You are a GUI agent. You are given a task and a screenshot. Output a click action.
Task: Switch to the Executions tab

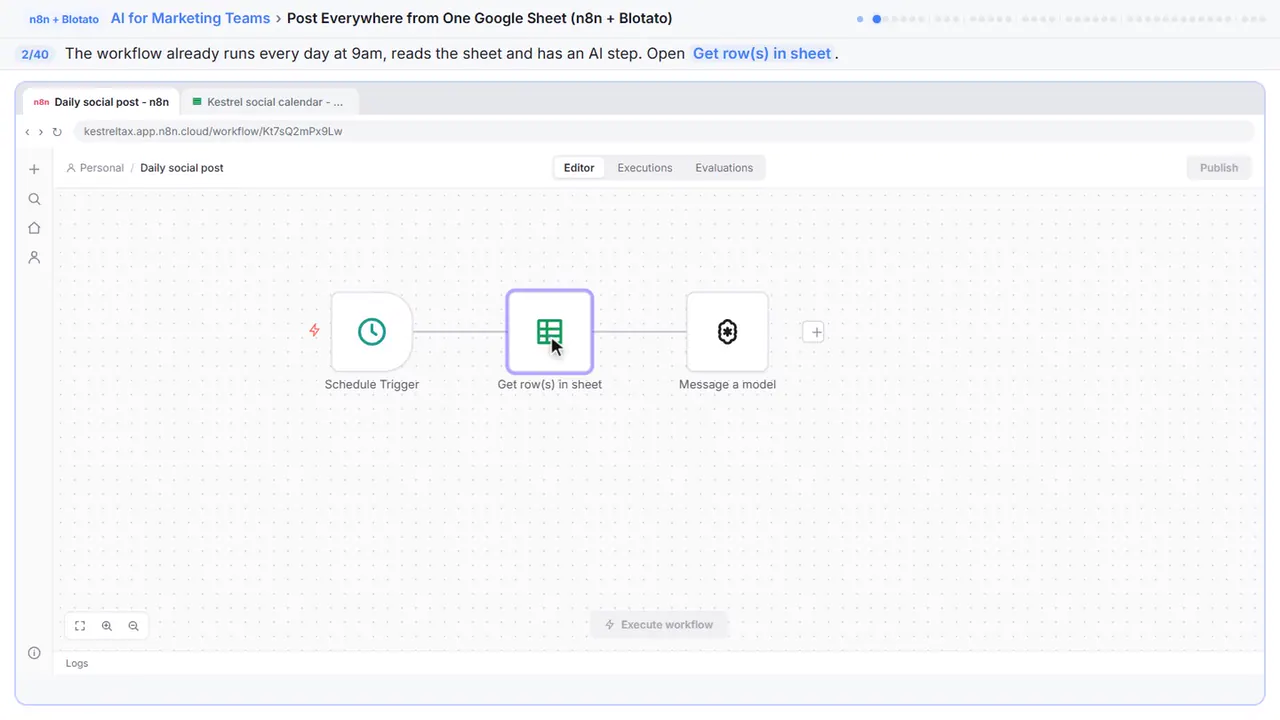pyautogui.click(x=645, y=168)
